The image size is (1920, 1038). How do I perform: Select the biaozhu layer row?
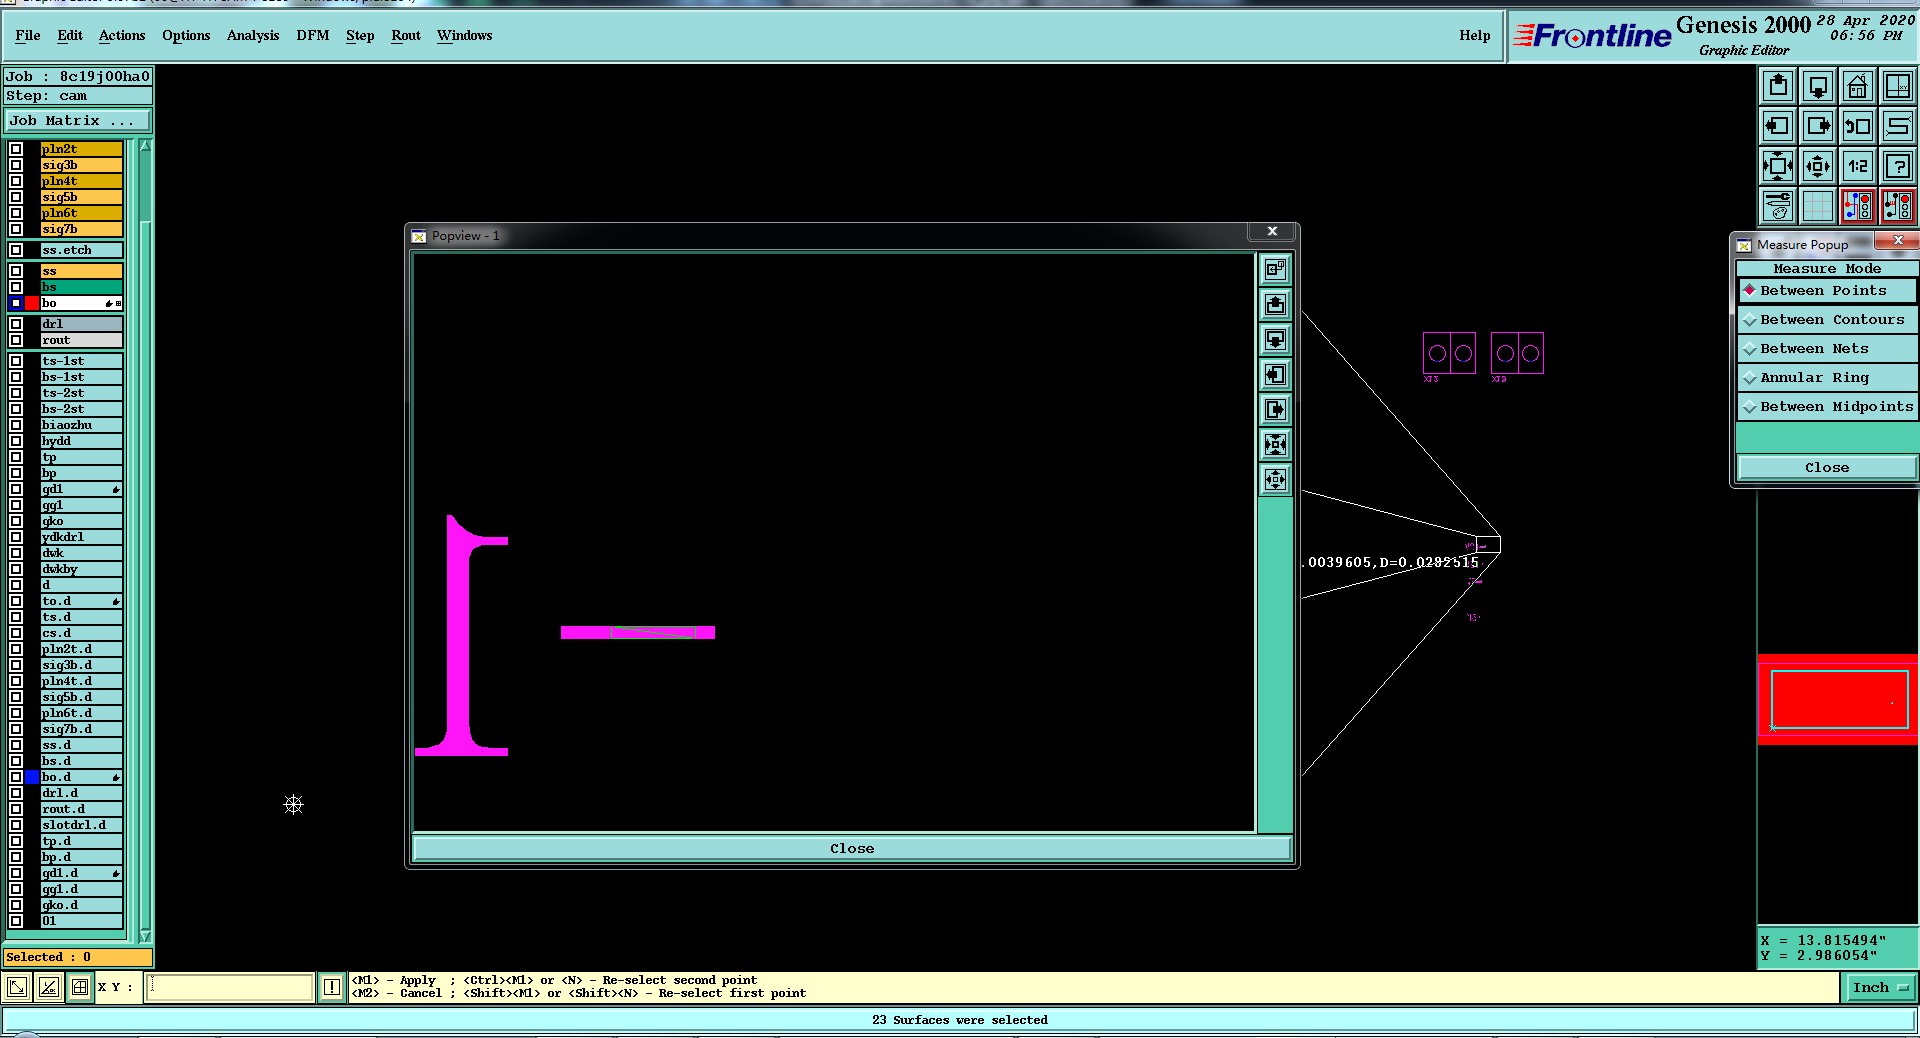tap(81, 425)
